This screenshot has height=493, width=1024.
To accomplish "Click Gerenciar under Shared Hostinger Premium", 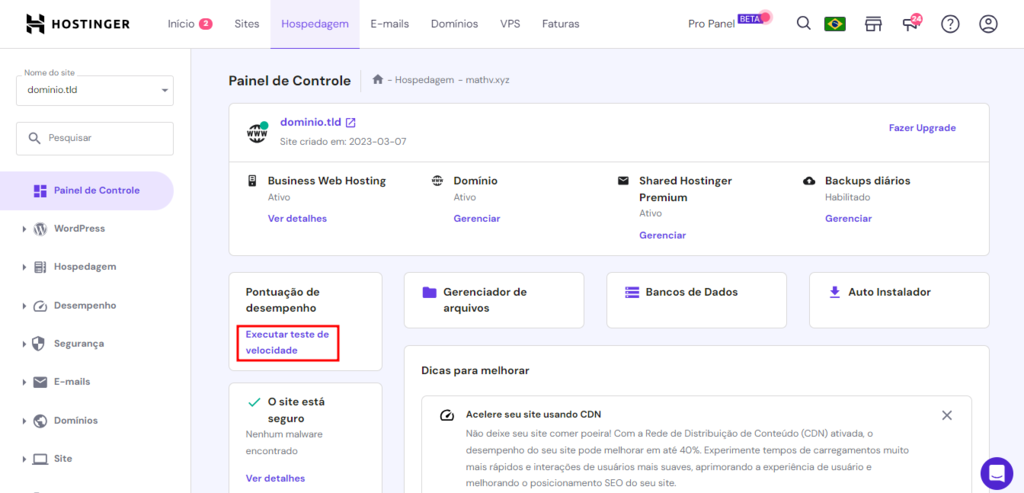I will [x=662, y=235].
